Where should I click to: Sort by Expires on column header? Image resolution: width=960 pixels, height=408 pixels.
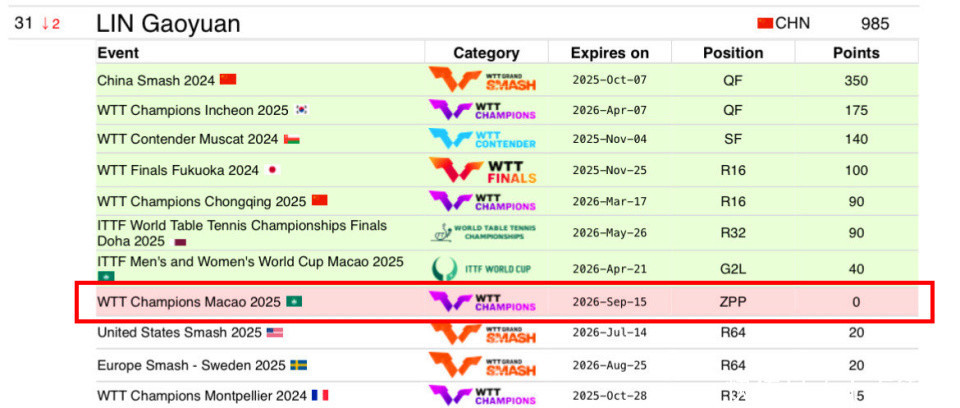[x=609, y=53]
